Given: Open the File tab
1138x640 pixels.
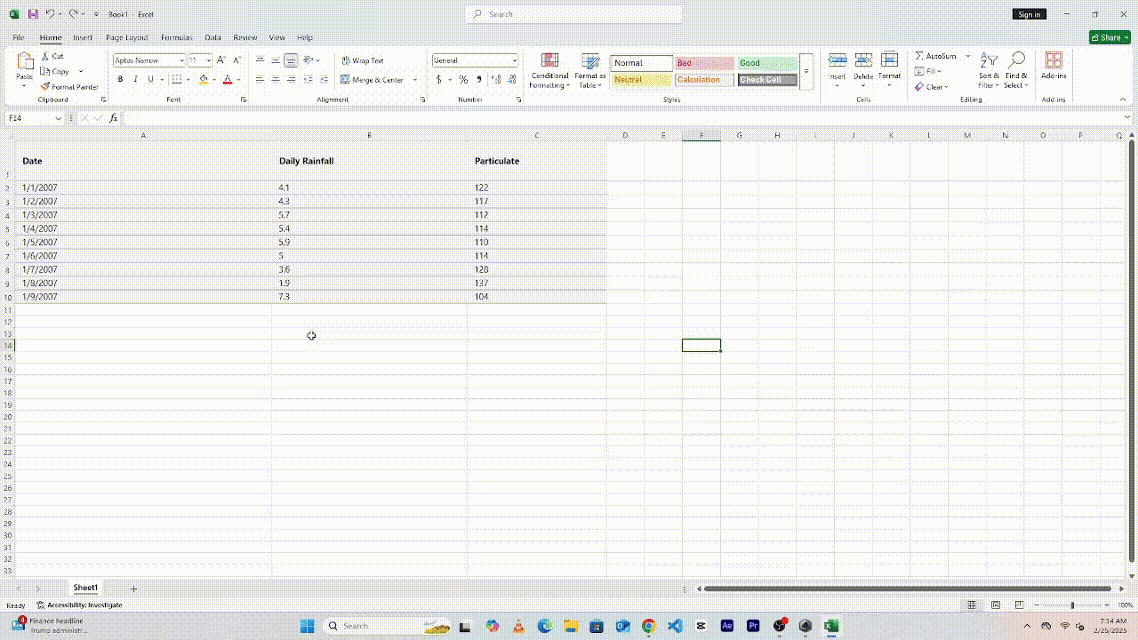Looking at the screenshot, I should [18, 37].
